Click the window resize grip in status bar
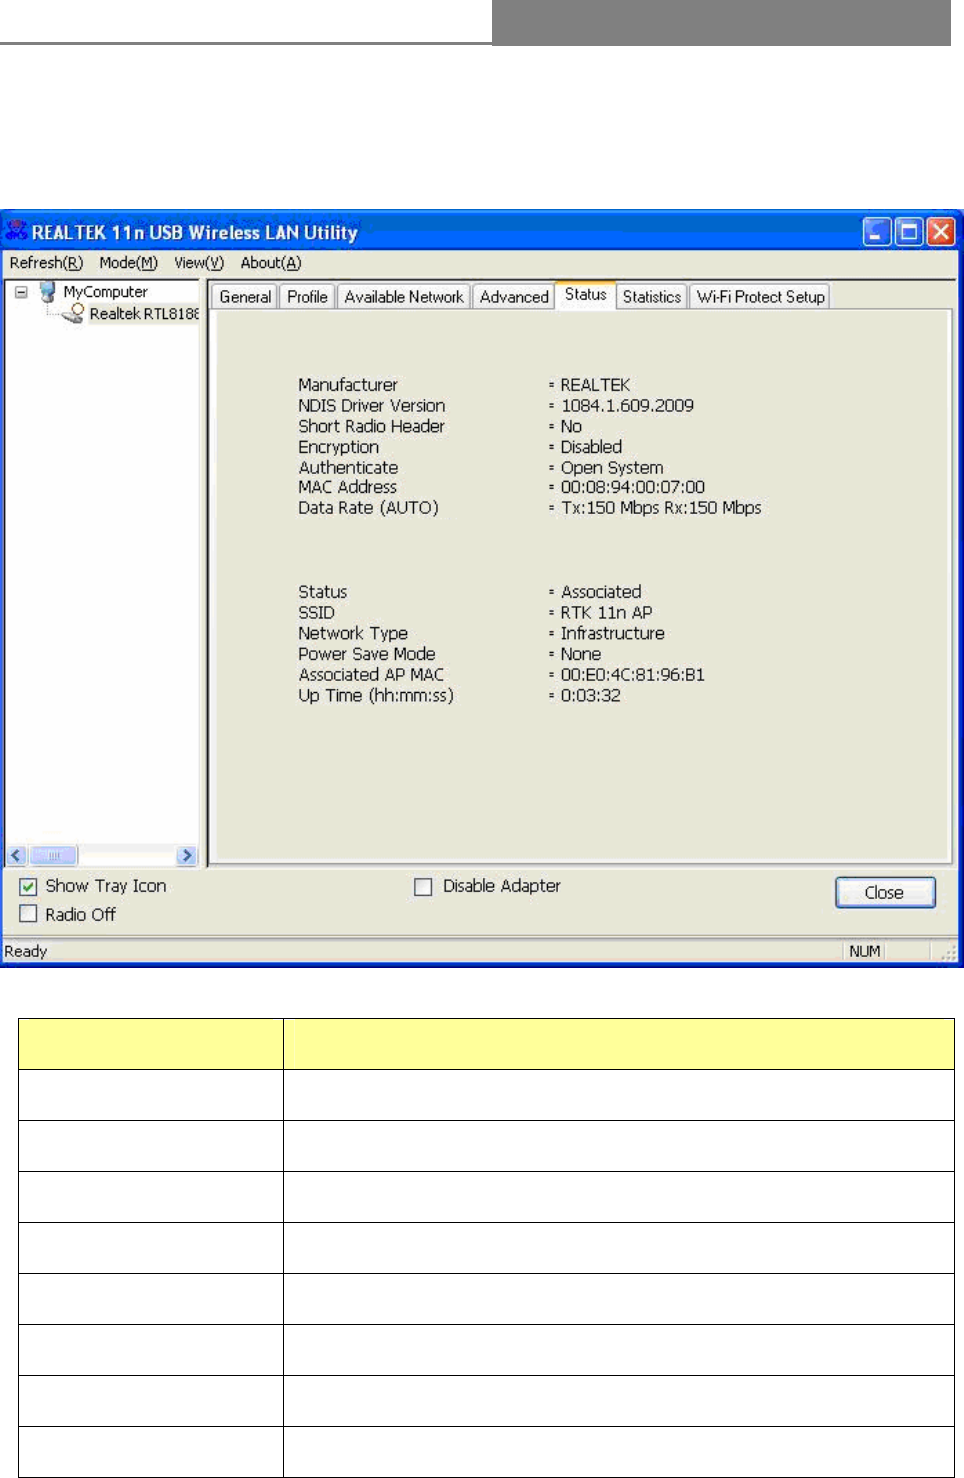 [949, 953]
